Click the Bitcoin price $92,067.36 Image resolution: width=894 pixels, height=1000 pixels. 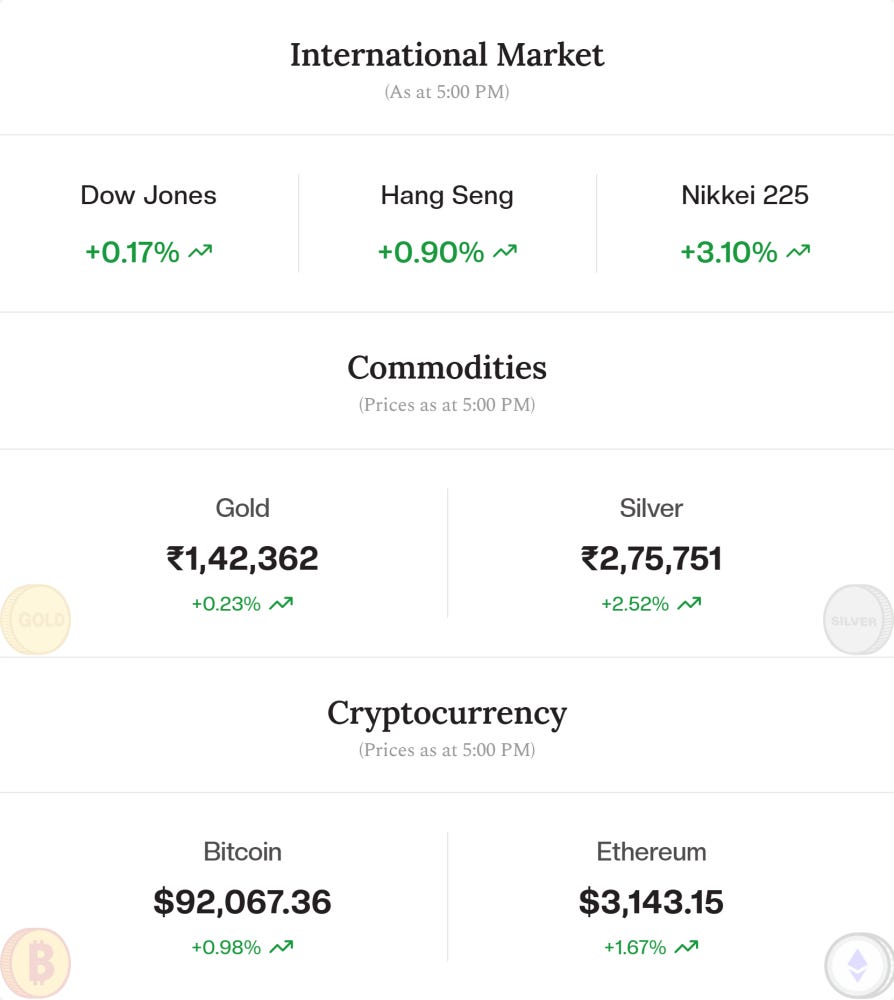click(x=242, y=902)
